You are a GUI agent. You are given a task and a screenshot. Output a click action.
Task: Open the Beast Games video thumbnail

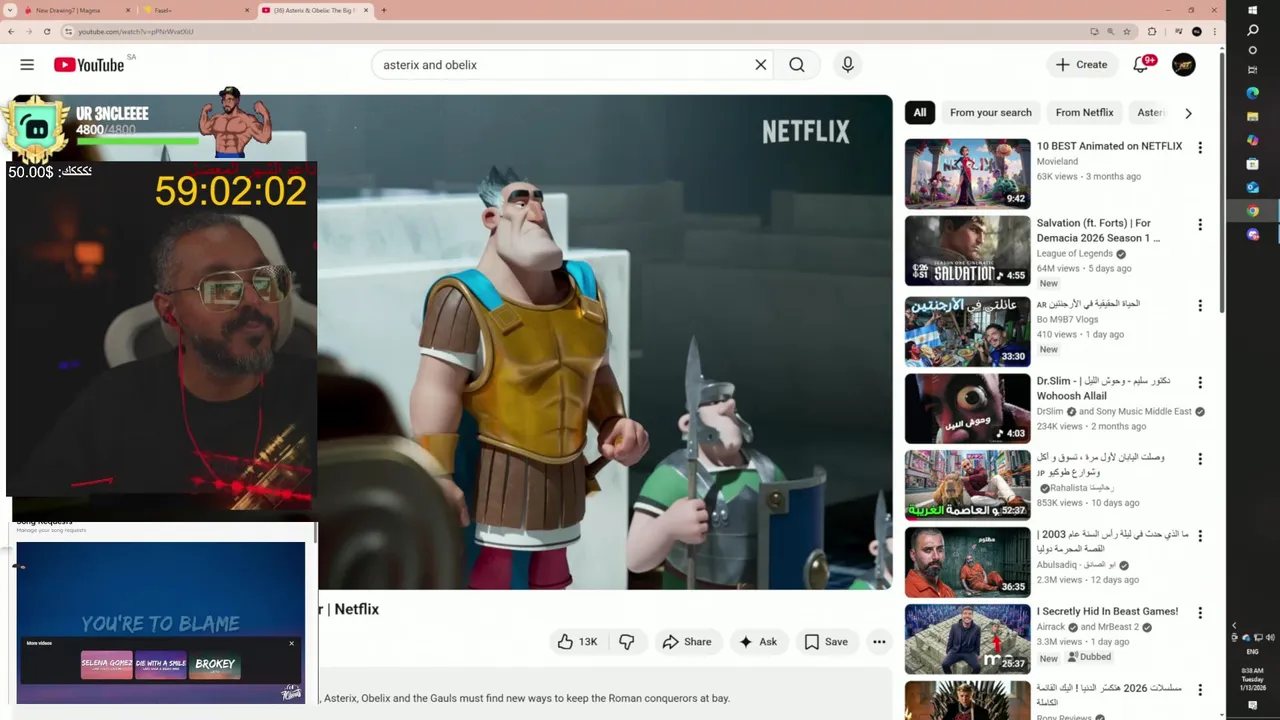click(967, 639)
